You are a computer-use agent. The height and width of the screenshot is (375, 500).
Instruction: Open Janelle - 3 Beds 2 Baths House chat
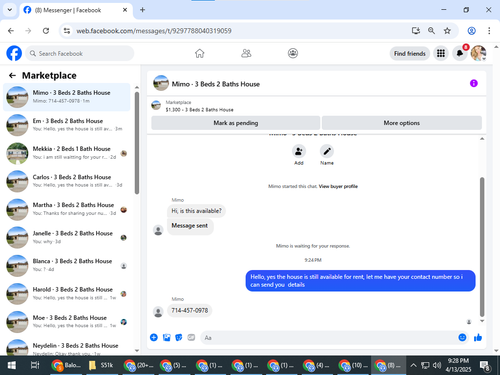coord(67,237)
